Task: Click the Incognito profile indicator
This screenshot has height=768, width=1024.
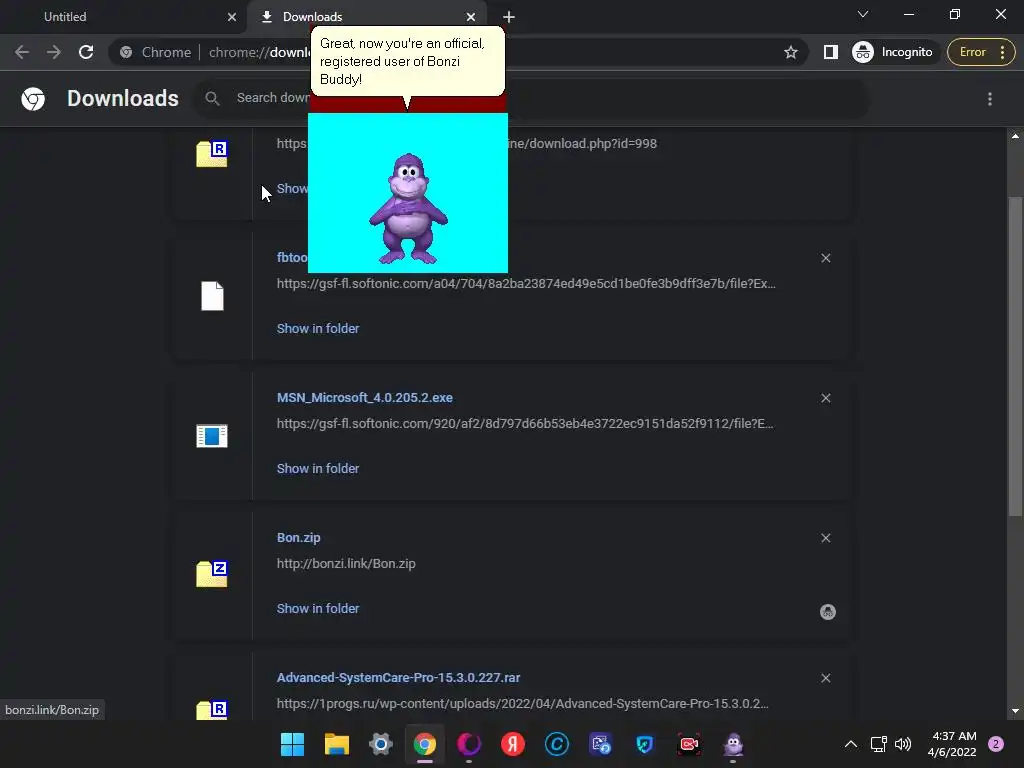Action: point(893,52)
